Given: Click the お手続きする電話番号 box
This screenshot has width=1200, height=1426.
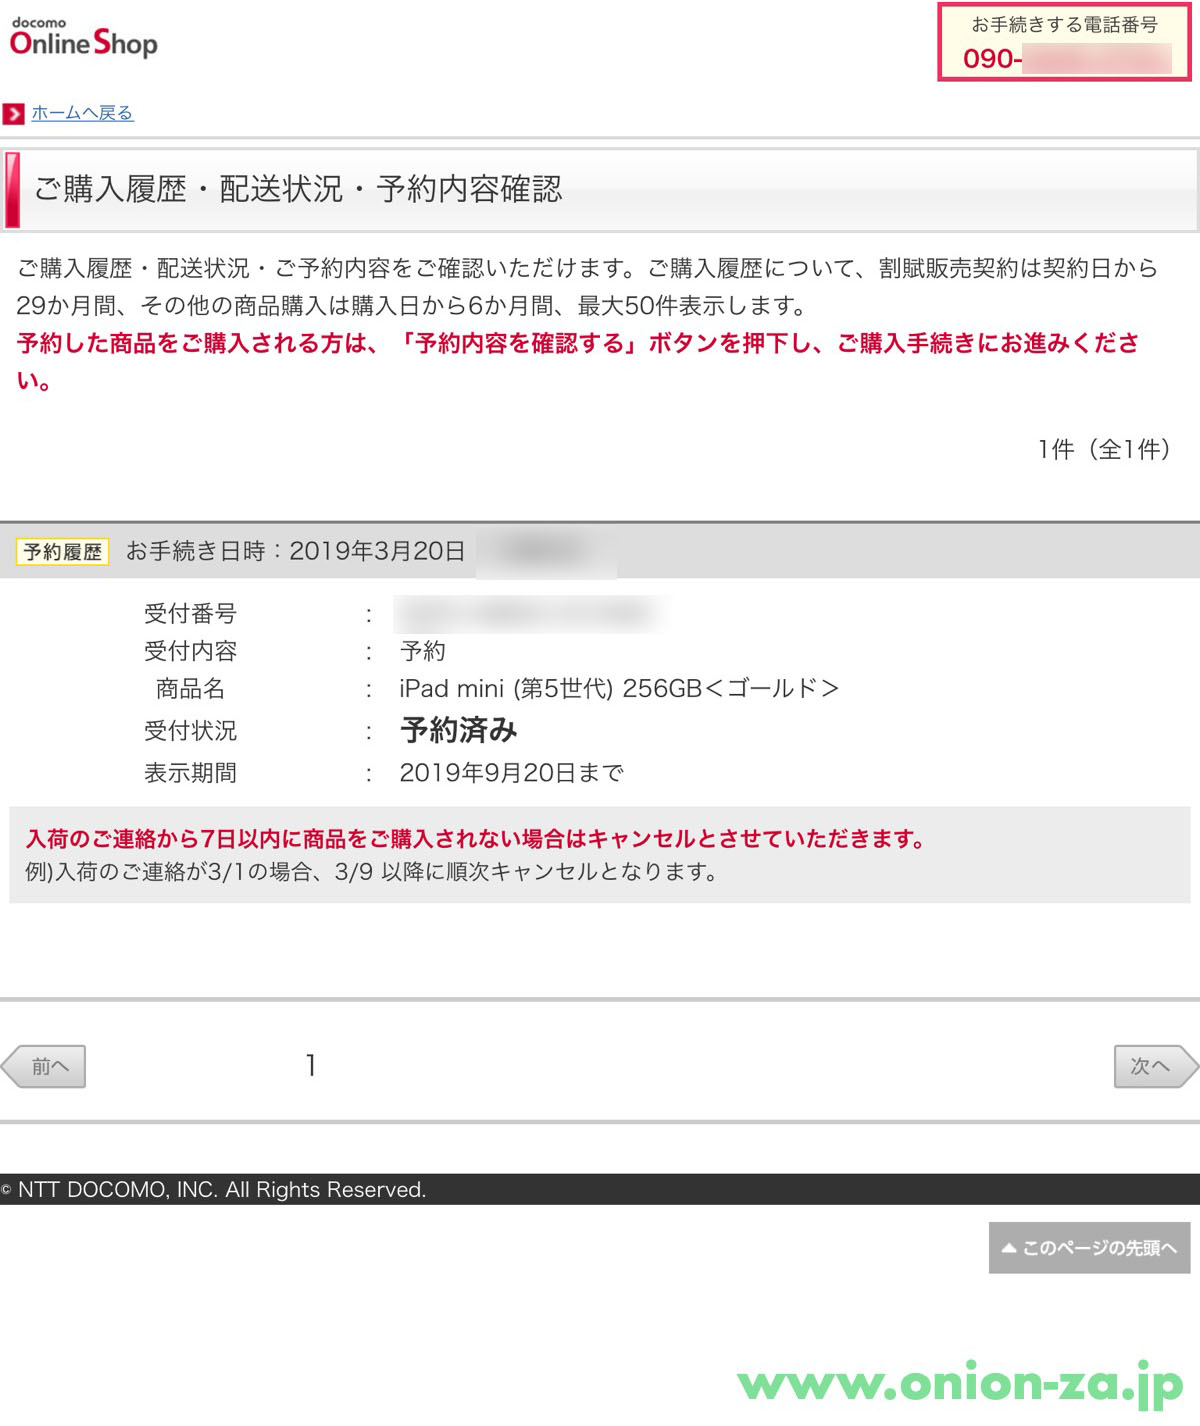Looking at the screenshot, I should (1065, 42).
